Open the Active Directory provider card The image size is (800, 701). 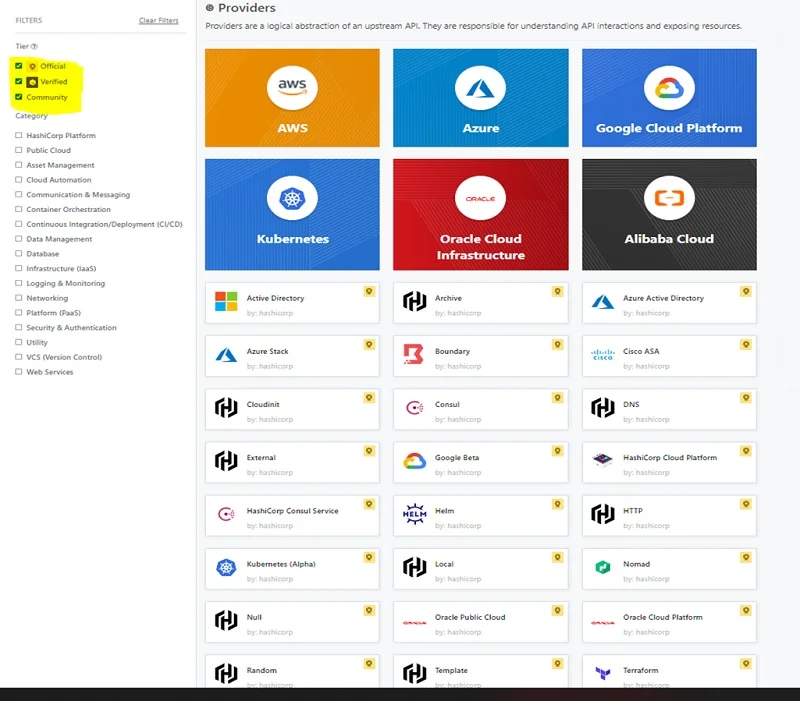pyautogui.click(x=292, y=303)
